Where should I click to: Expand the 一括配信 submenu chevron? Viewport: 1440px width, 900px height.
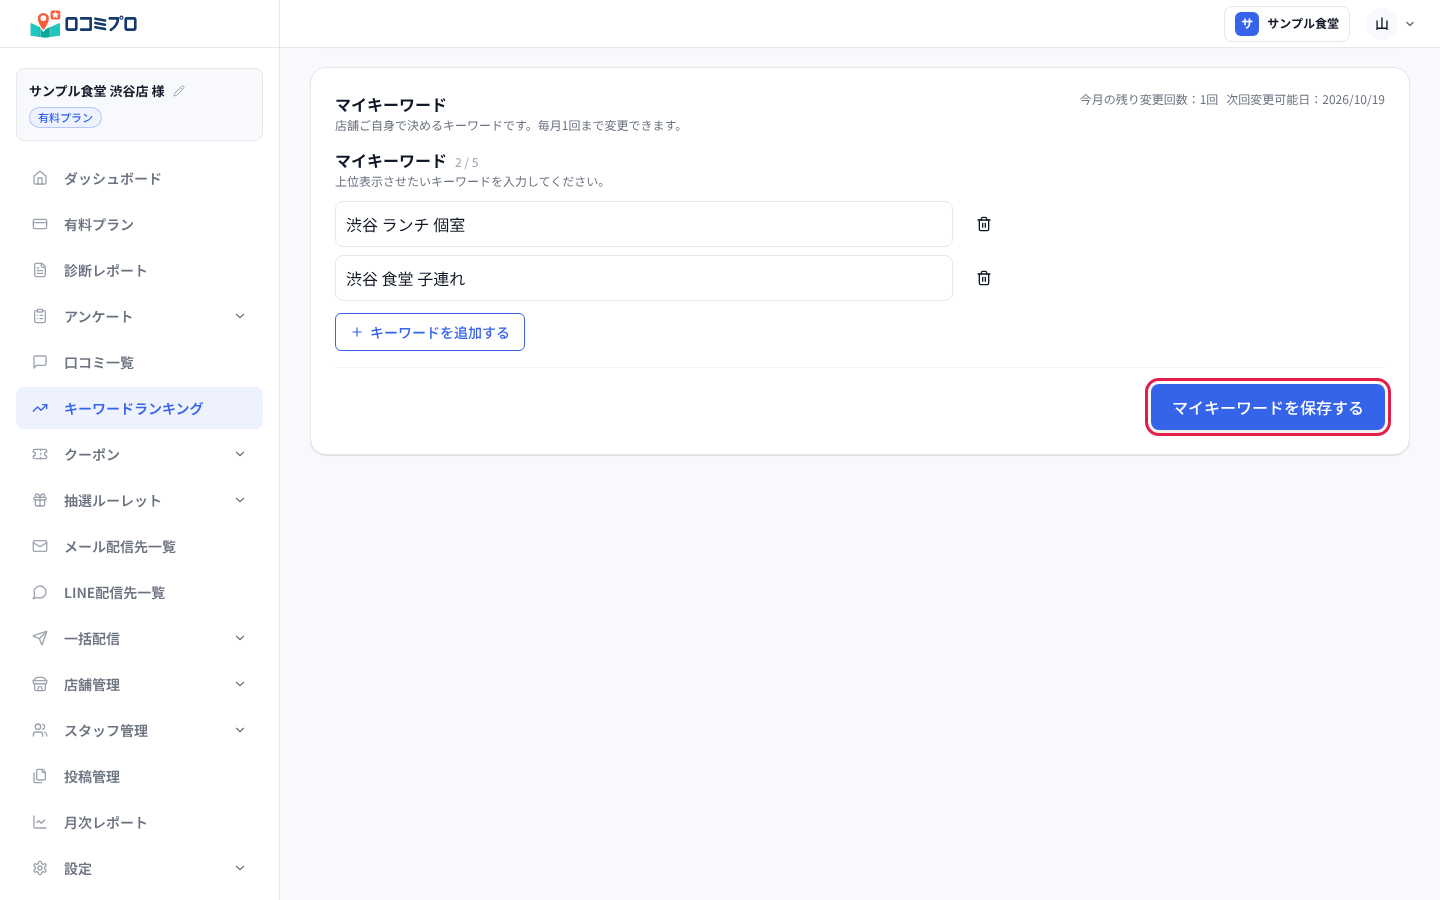(x=240, y=638)
